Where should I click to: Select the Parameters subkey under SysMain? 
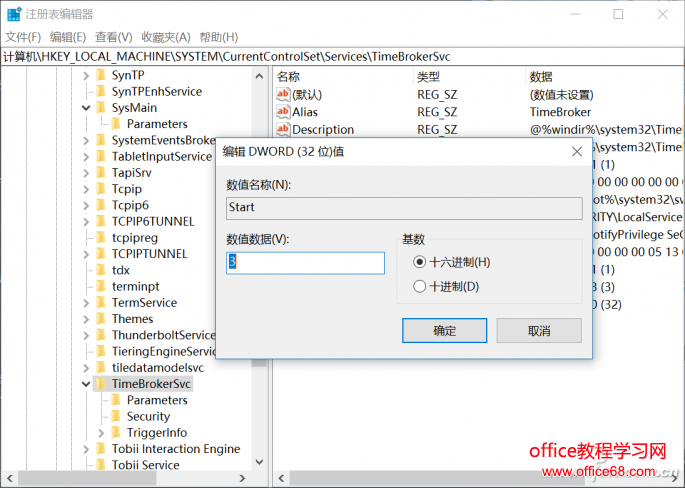157,124
